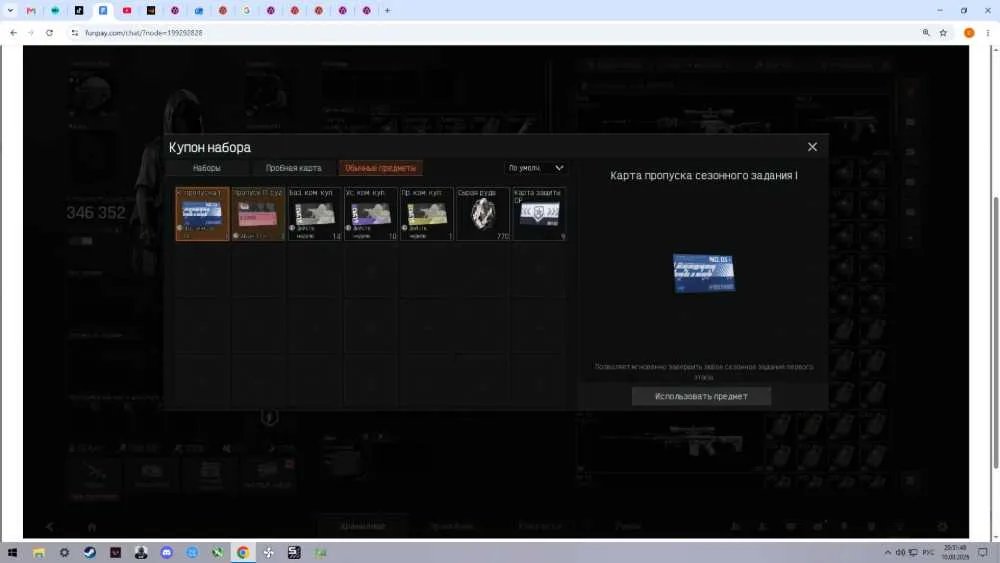Go back to the previous page
The width and height of the screenshot is (1000, 563).
click(13, 33)
